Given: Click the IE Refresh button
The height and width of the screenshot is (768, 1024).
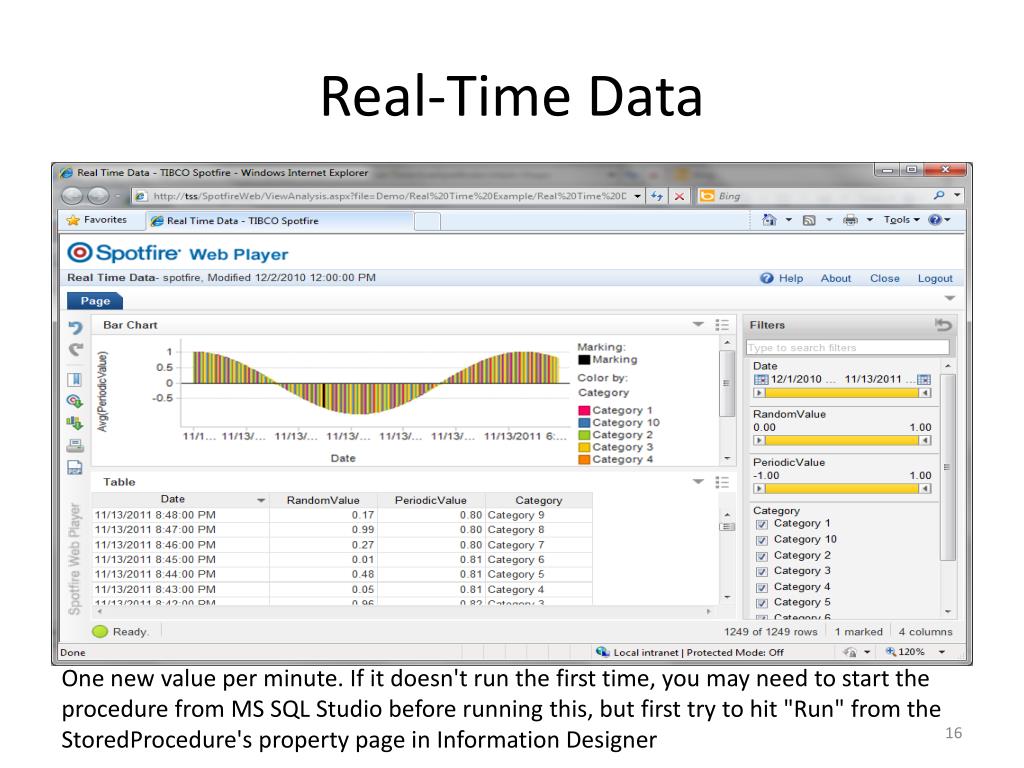Looking at the screenshot, I should pos(657,196).
